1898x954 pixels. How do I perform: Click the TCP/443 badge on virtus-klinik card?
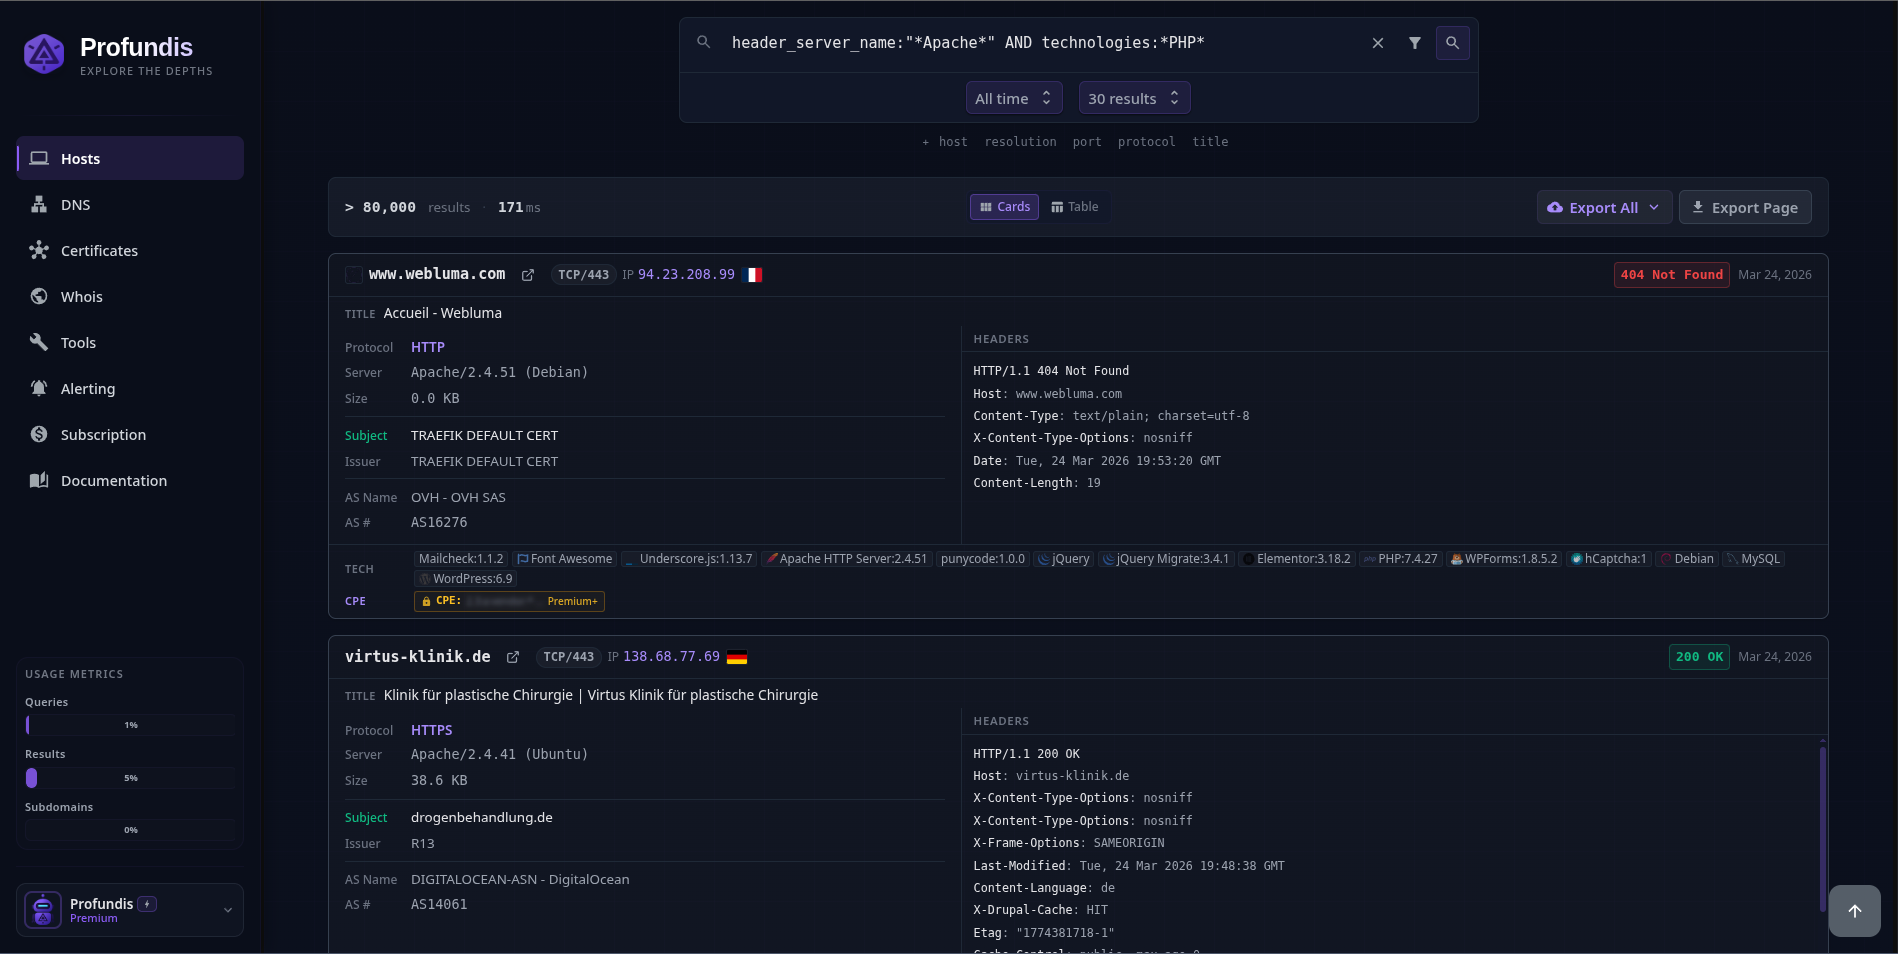coord(568,657)
